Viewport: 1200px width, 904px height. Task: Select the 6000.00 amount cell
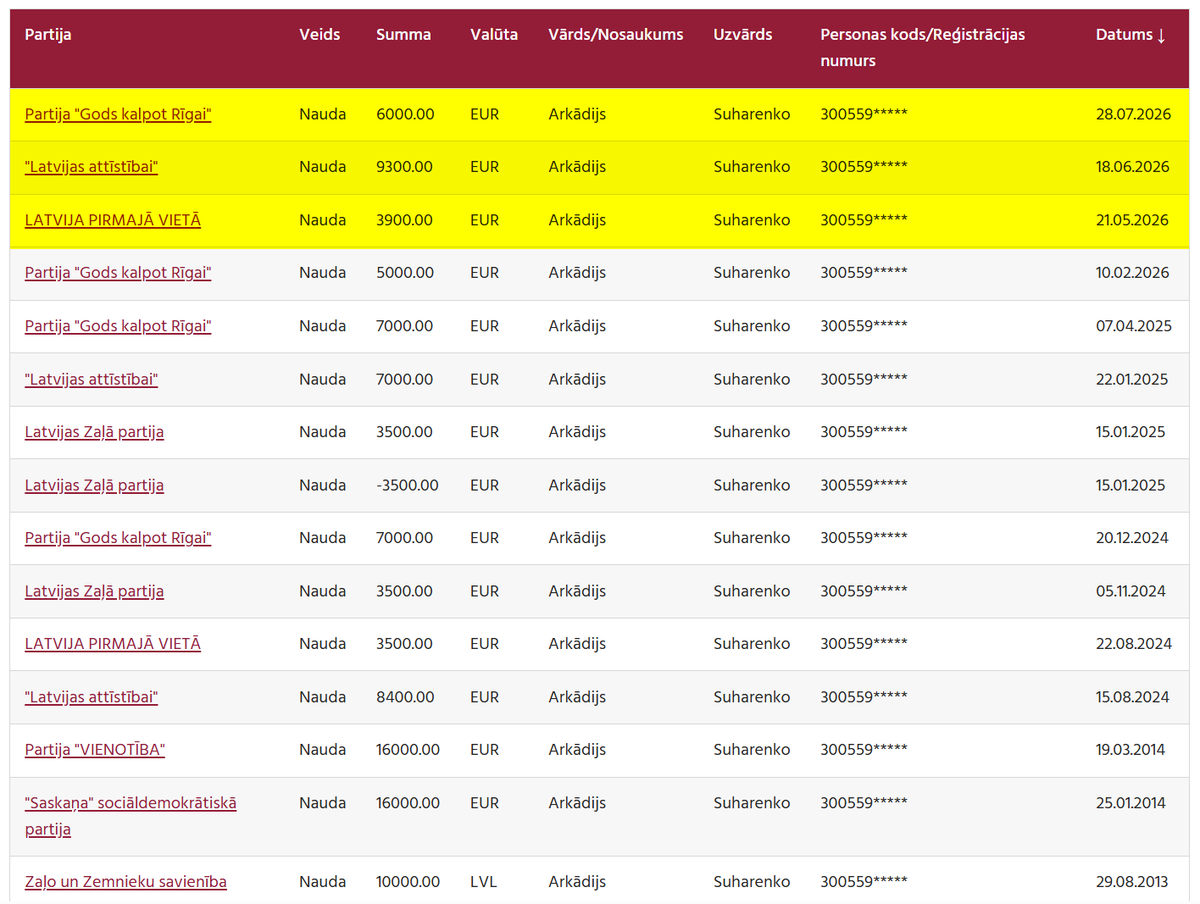tap(405, 114)
